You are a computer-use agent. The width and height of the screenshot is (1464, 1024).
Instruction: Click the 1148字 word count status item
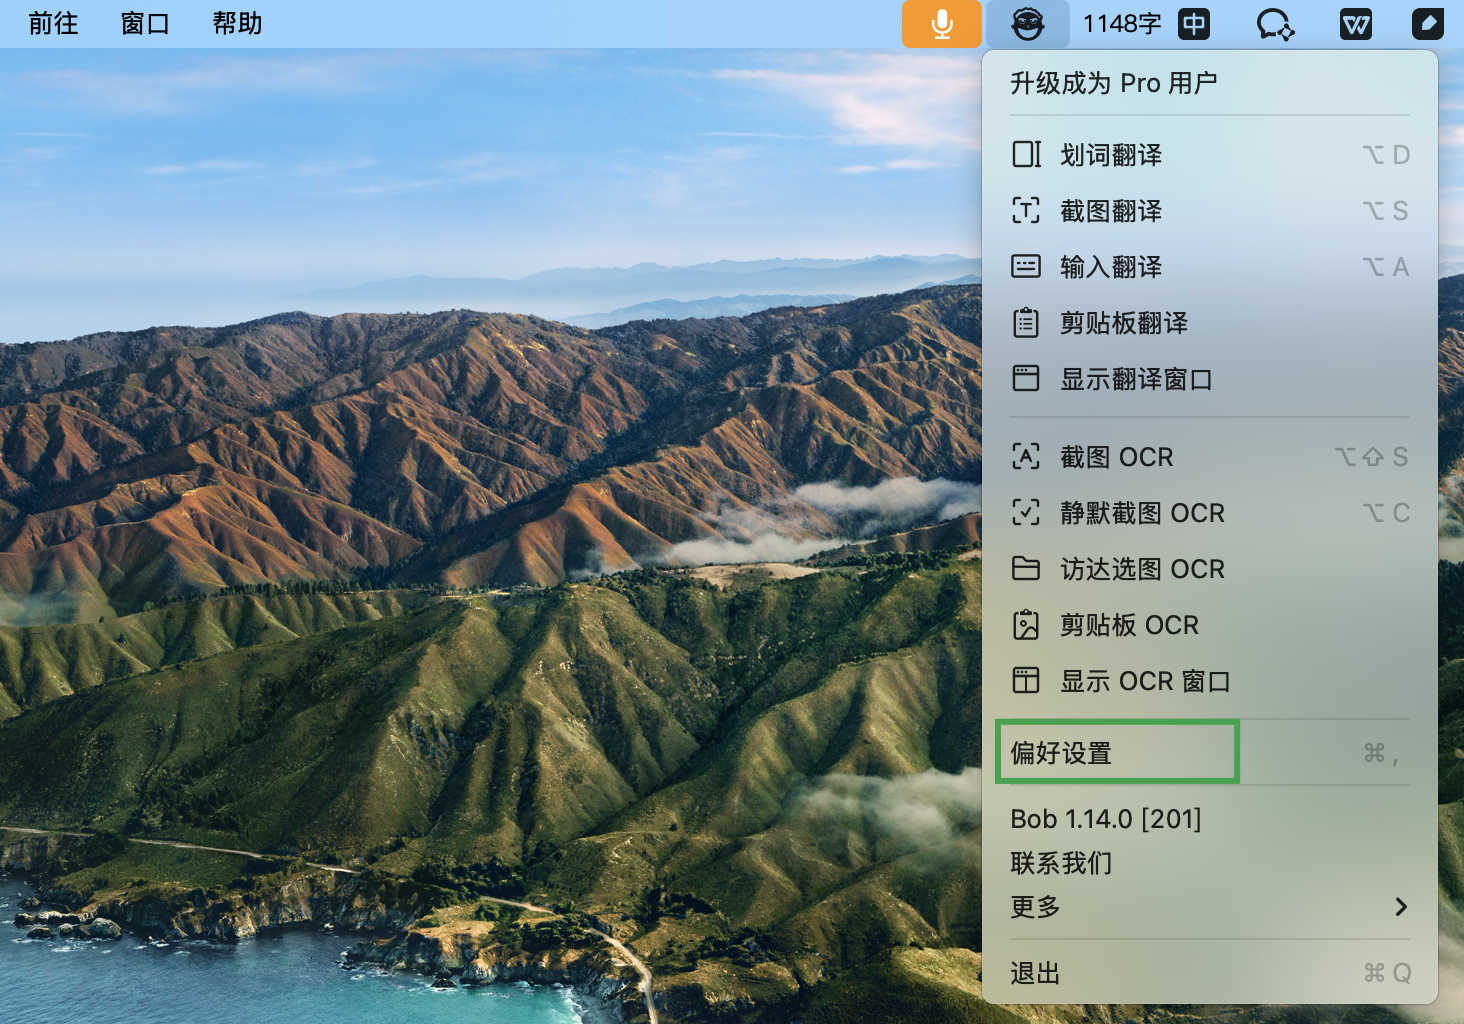pos(1122,23)
